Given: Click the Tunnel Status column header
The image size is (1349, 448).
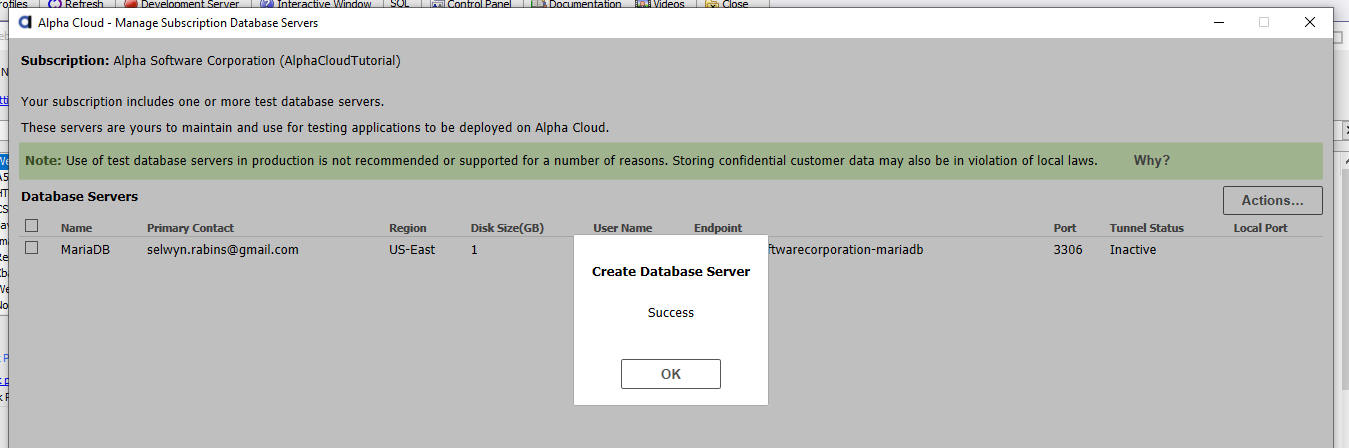Looking at the screenshot, I should (x=1147, y=228).
